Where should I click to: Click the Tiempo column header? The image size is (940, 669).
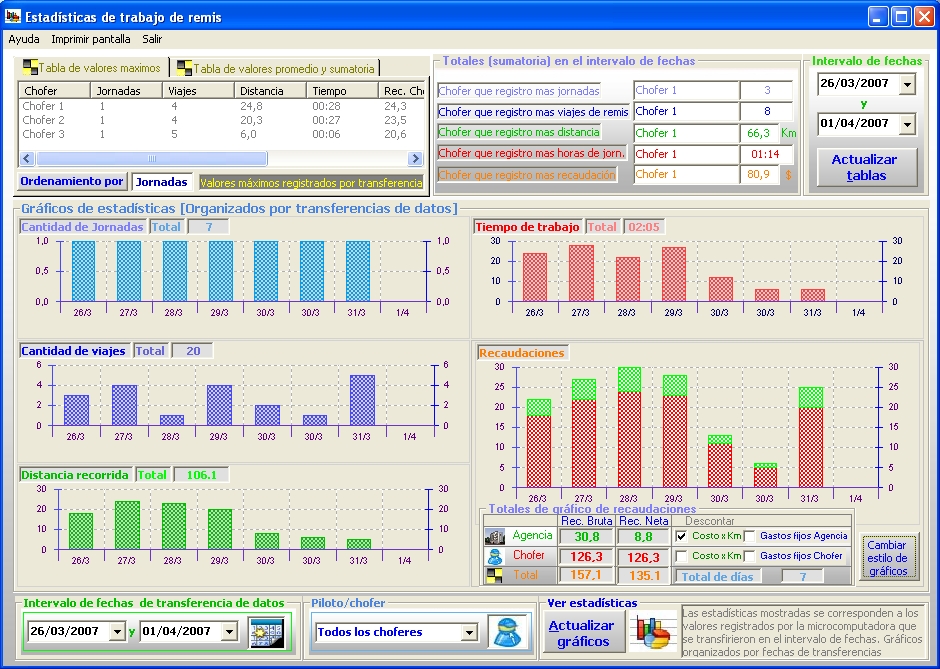(x=342, y=91)
